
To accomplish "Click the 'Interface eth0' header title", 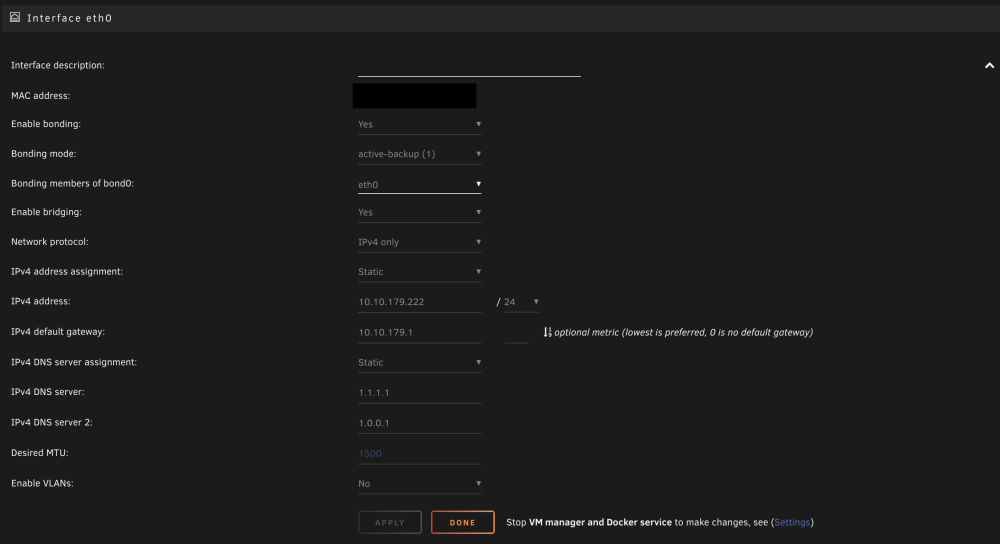I will tap(70, 18).
